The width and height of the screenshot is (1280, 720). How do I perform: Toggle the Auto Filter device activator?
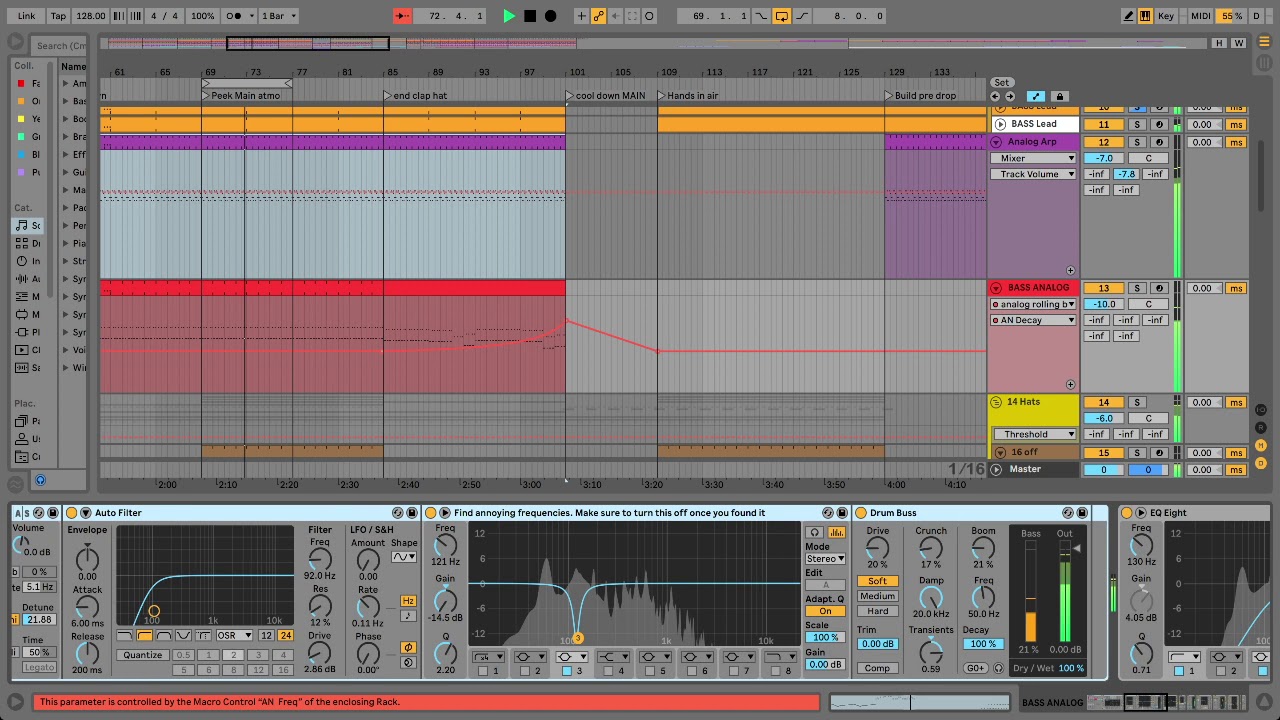[72, 513]
